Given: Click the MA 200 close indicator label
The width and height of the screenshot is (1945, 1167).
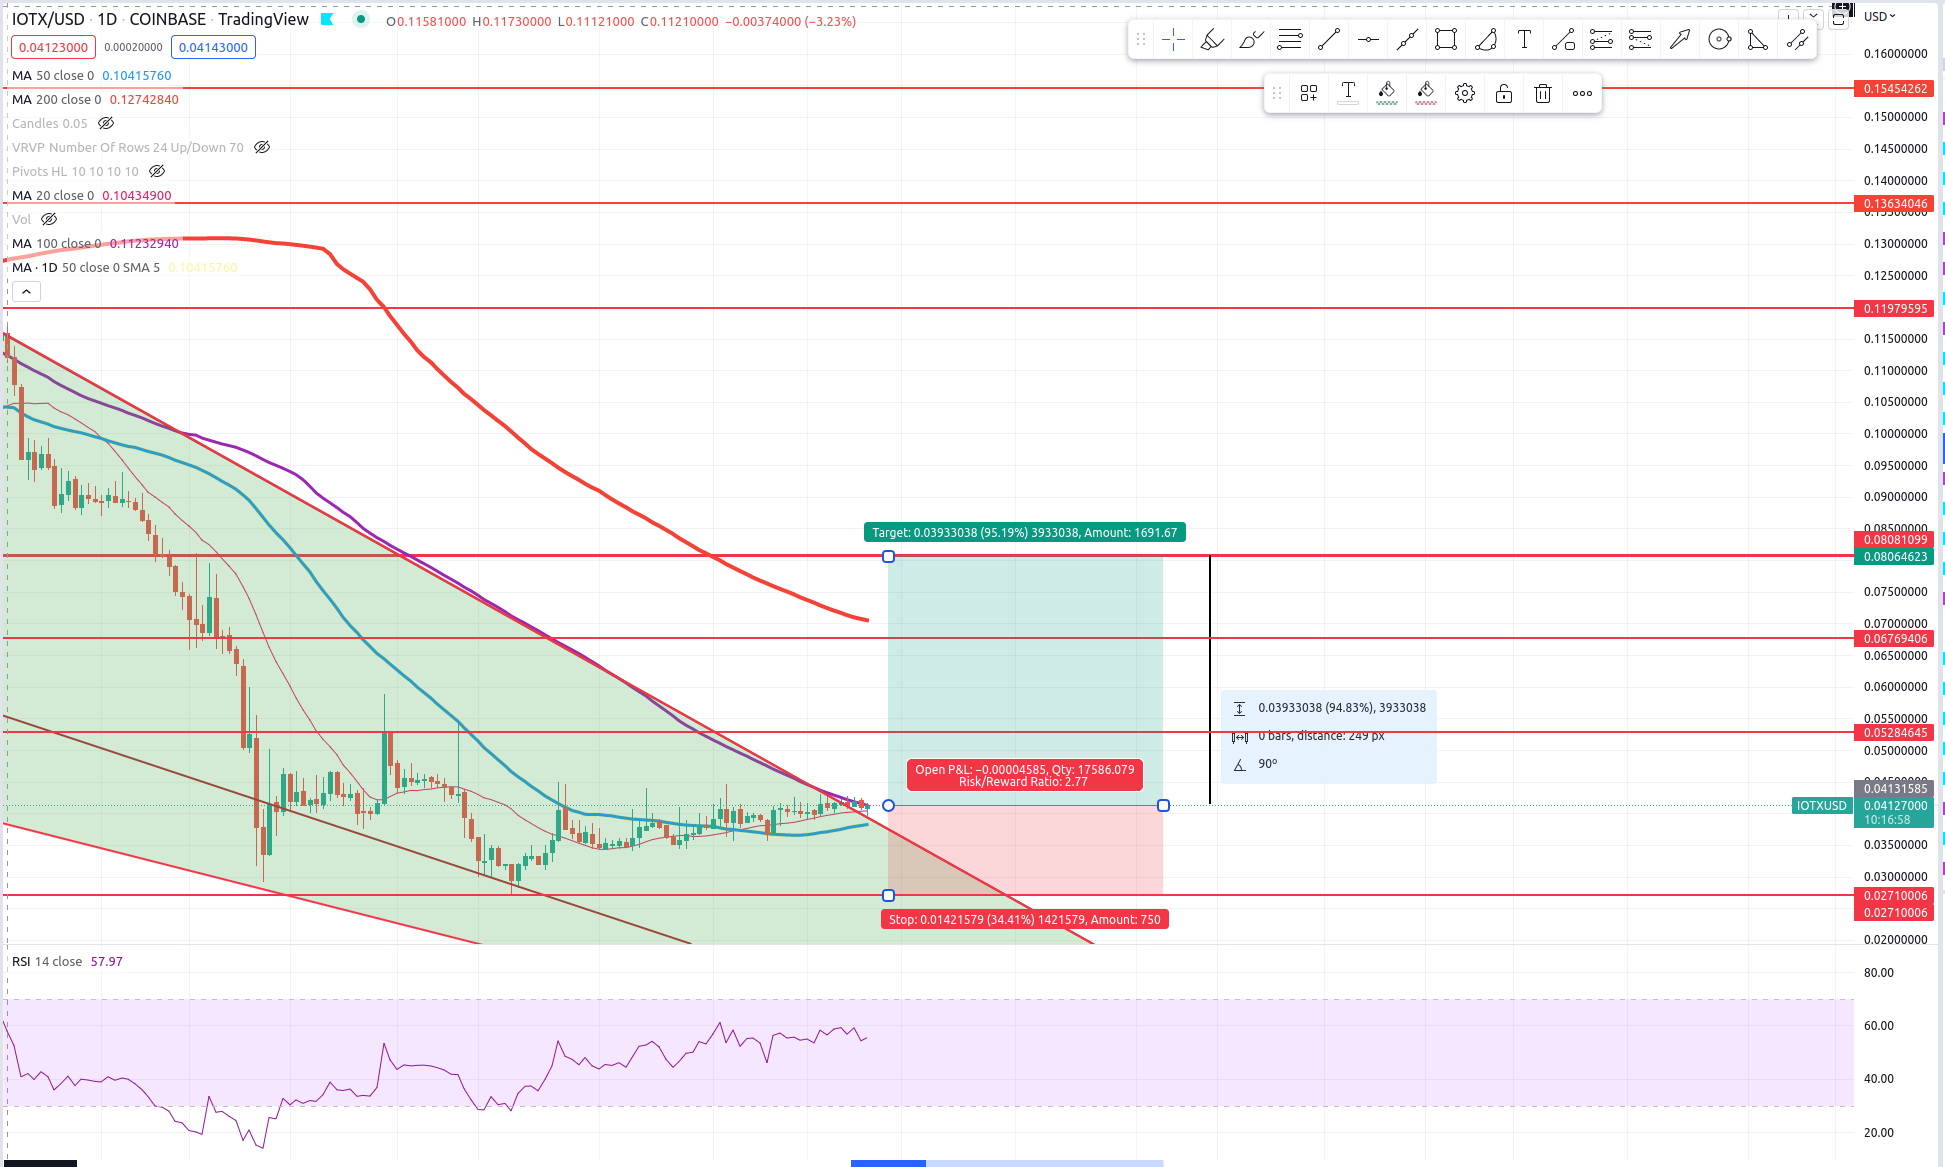Looking at the screenshot, I should point(56,99).
